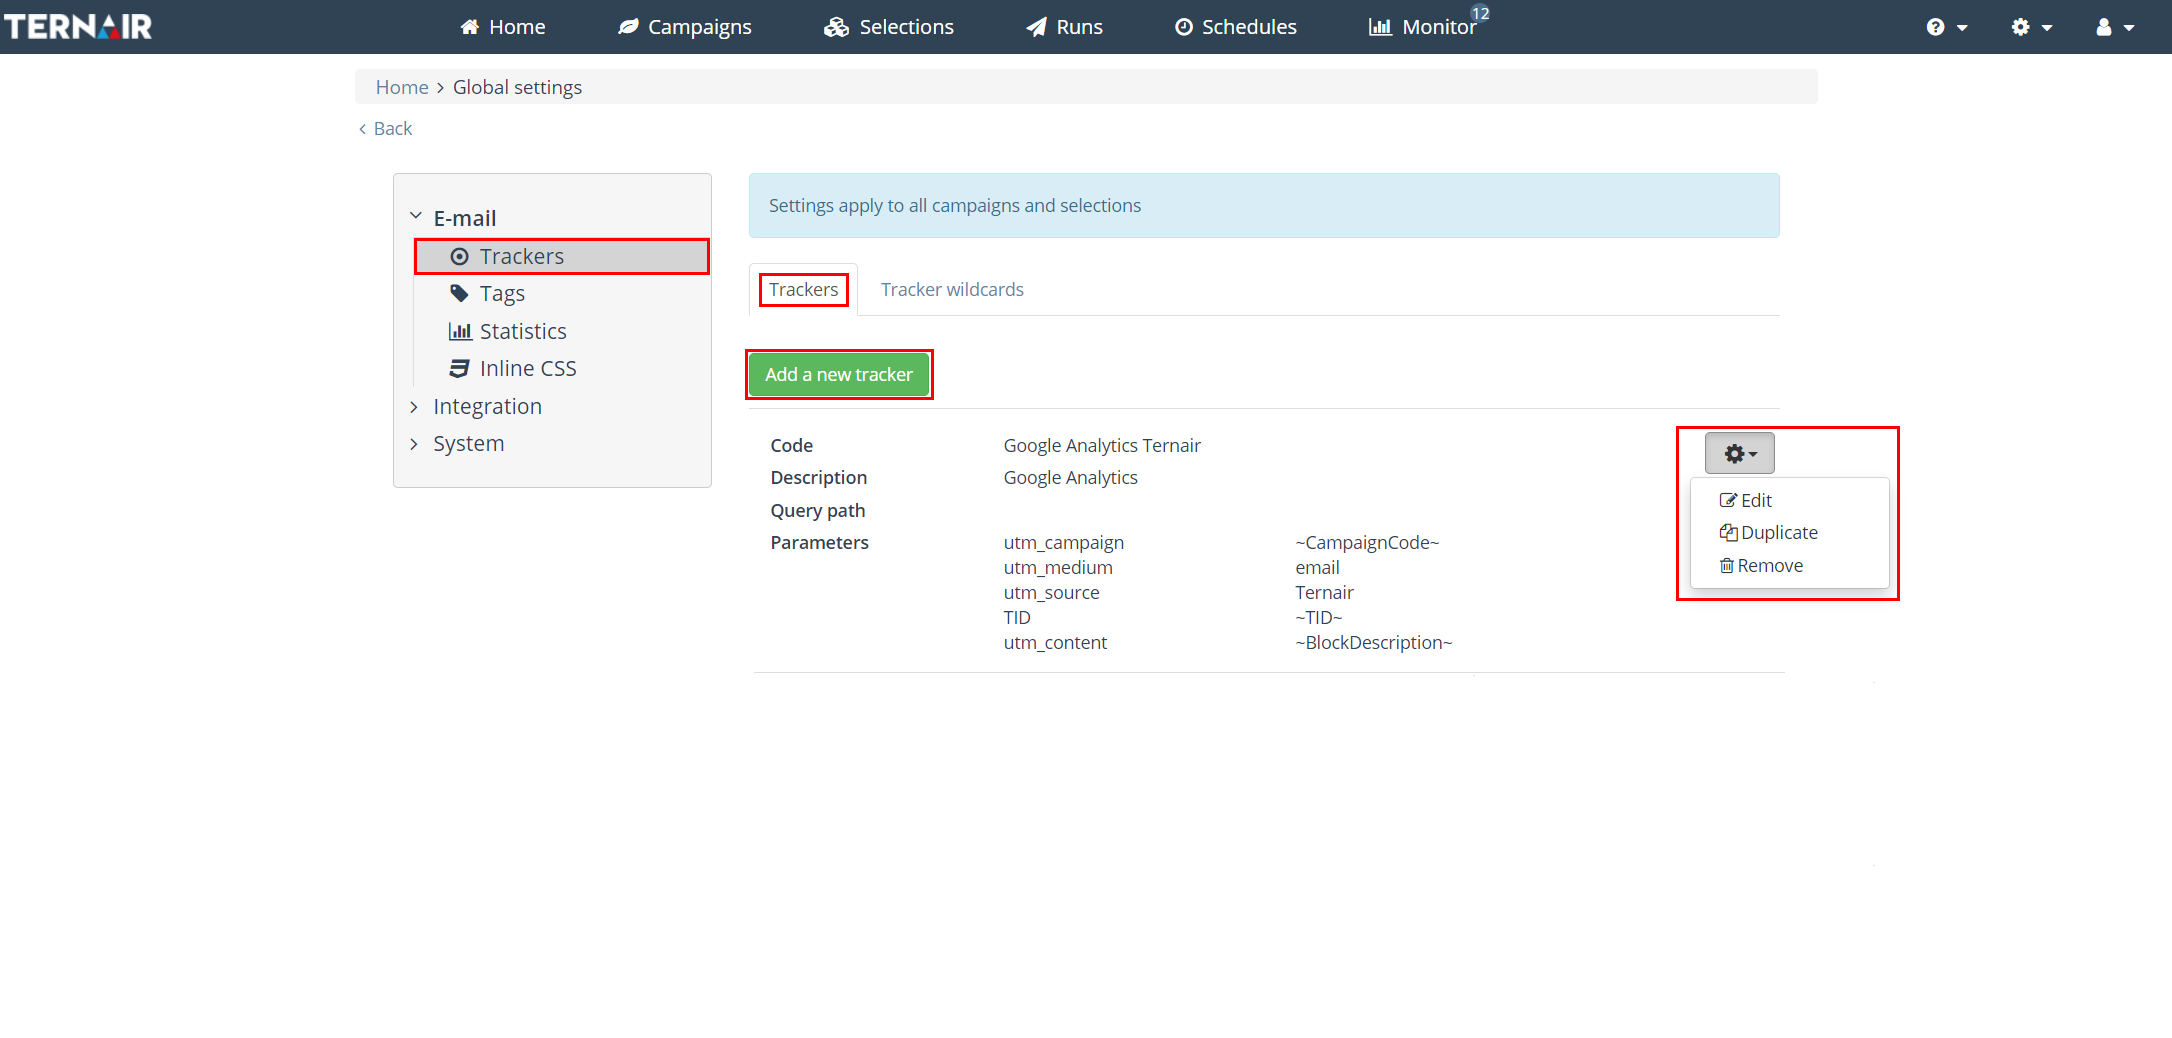
Task: Choose Remove from the tracker menu
Action: 1761,565
